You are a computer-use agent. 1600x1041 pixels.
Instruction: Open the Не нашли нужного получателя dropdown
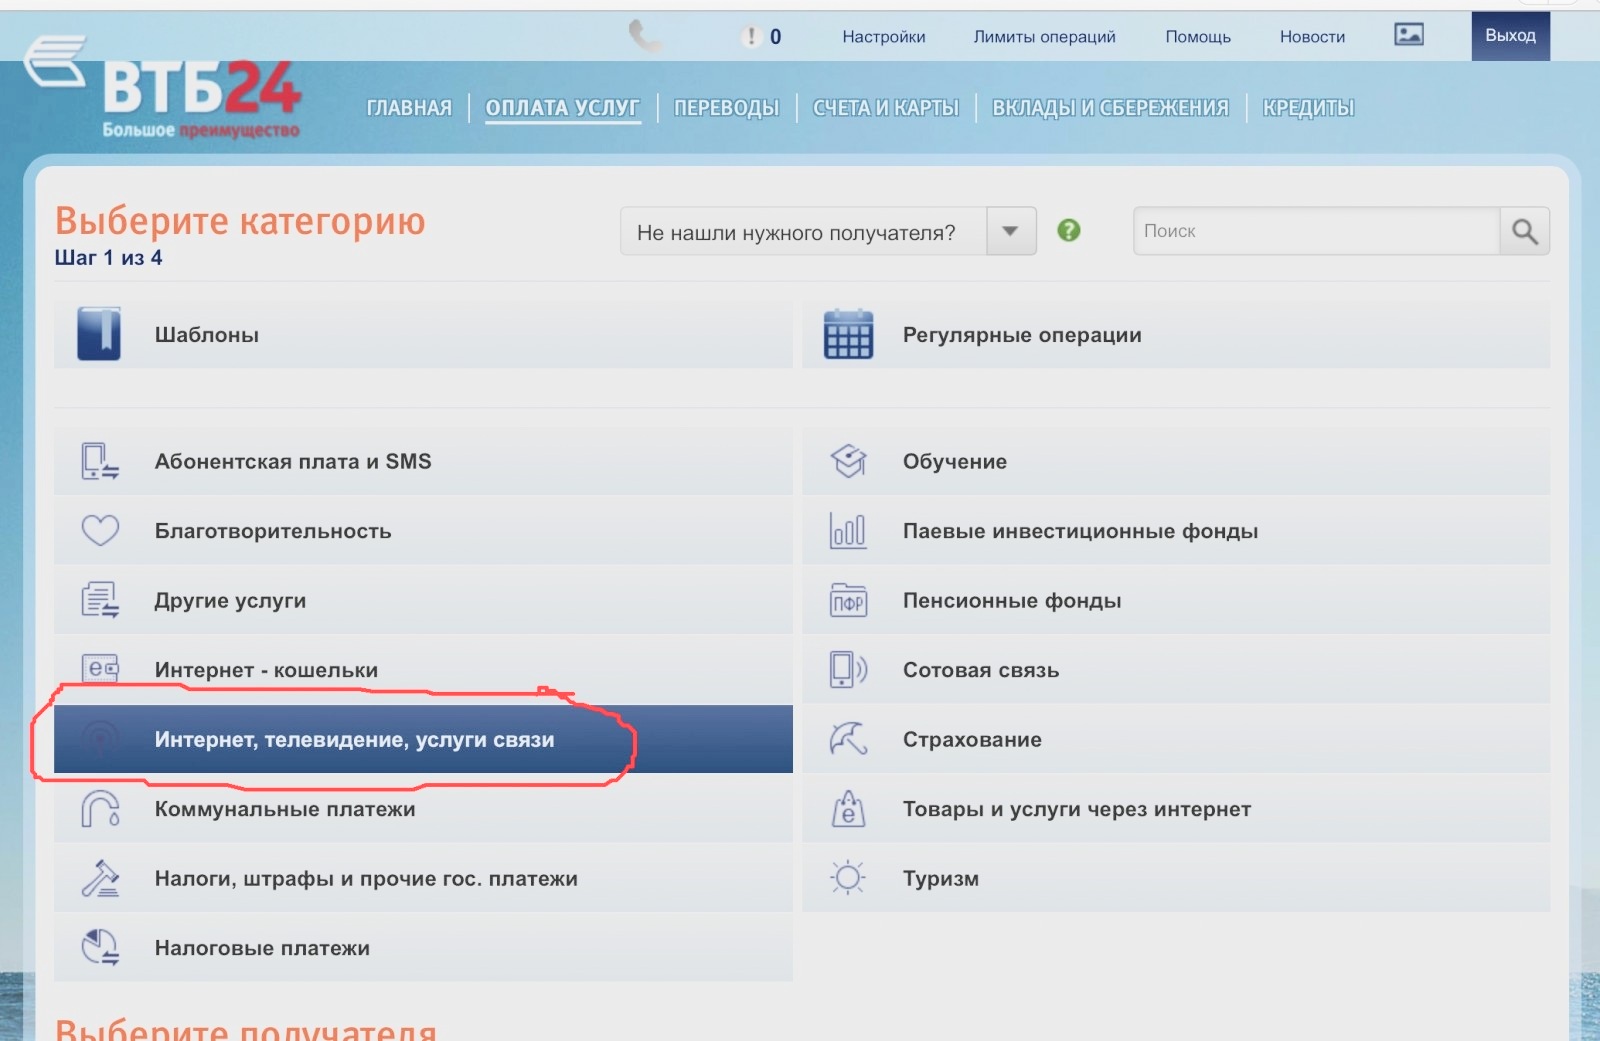click(1009, 231)
